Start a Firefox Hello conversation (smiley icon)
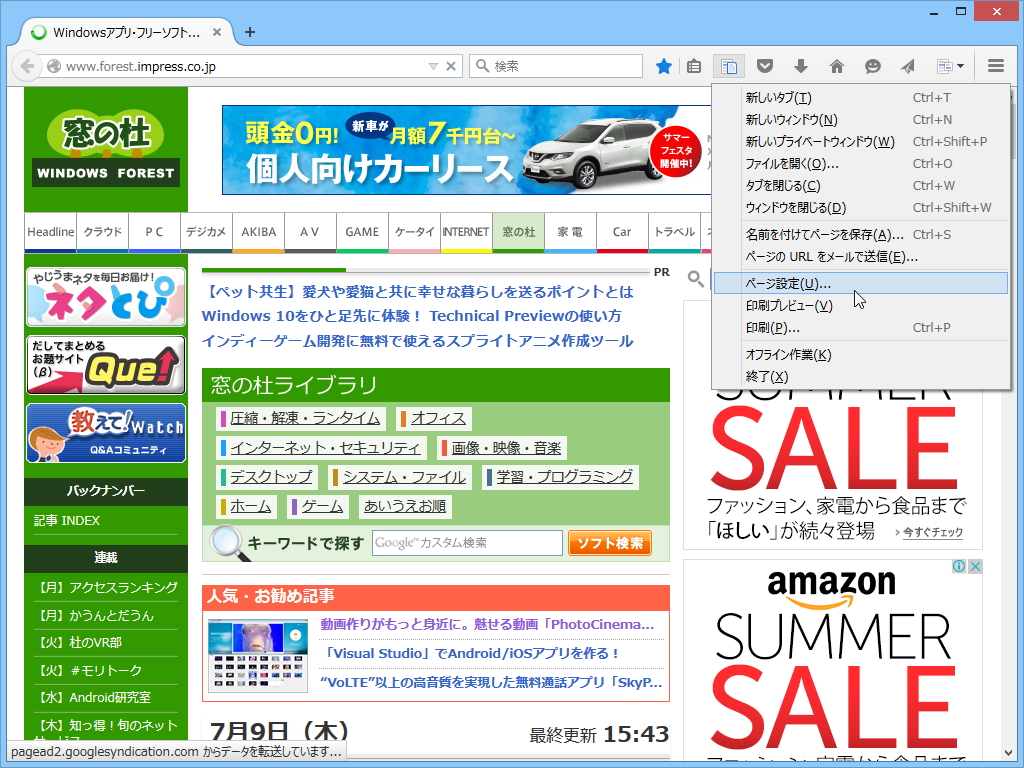Viewport: 1024px width, 768px height. point(872,65)
